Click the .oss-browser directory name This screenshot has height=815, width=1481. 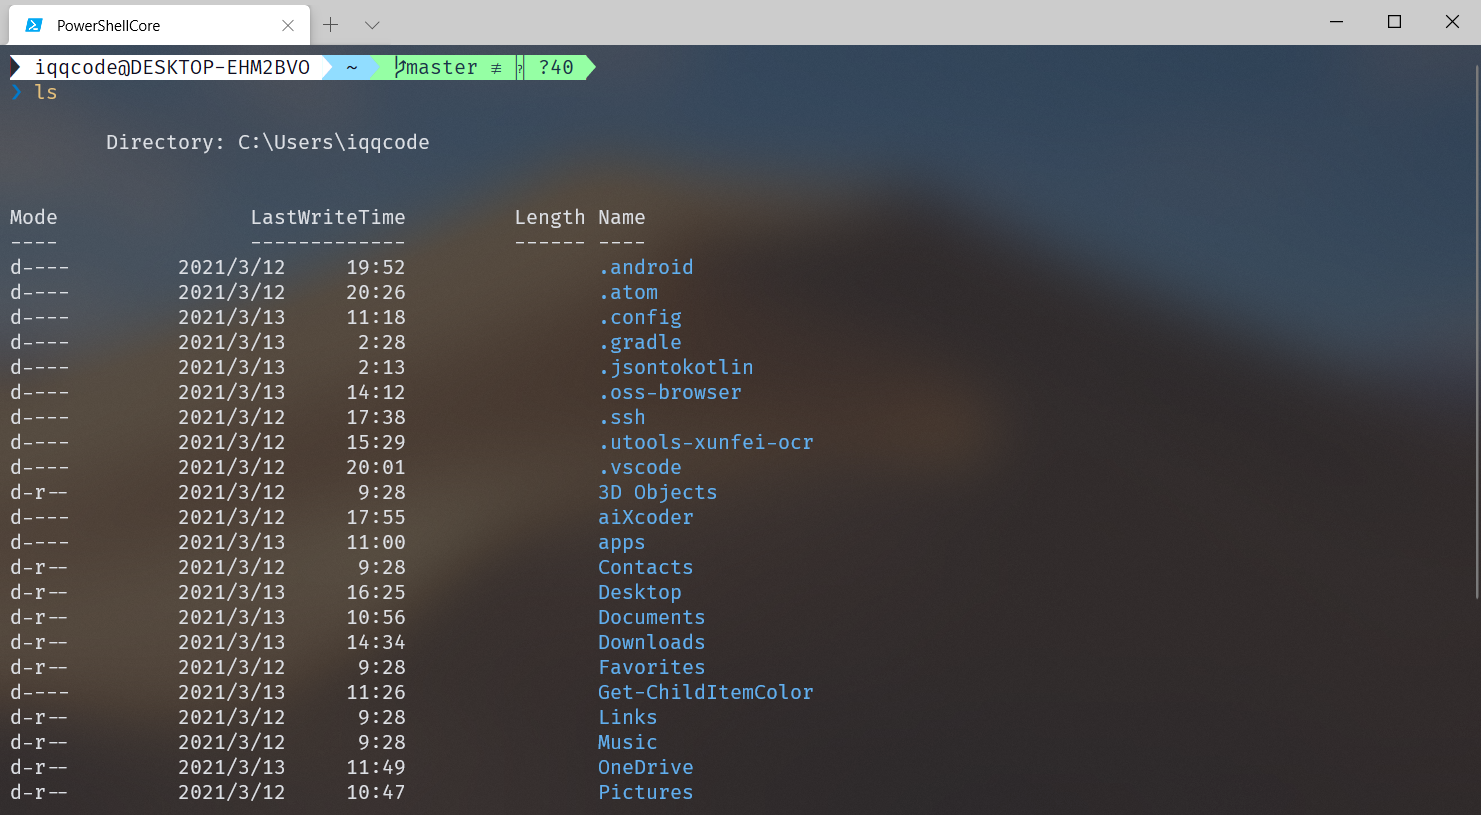pos(670,392)
